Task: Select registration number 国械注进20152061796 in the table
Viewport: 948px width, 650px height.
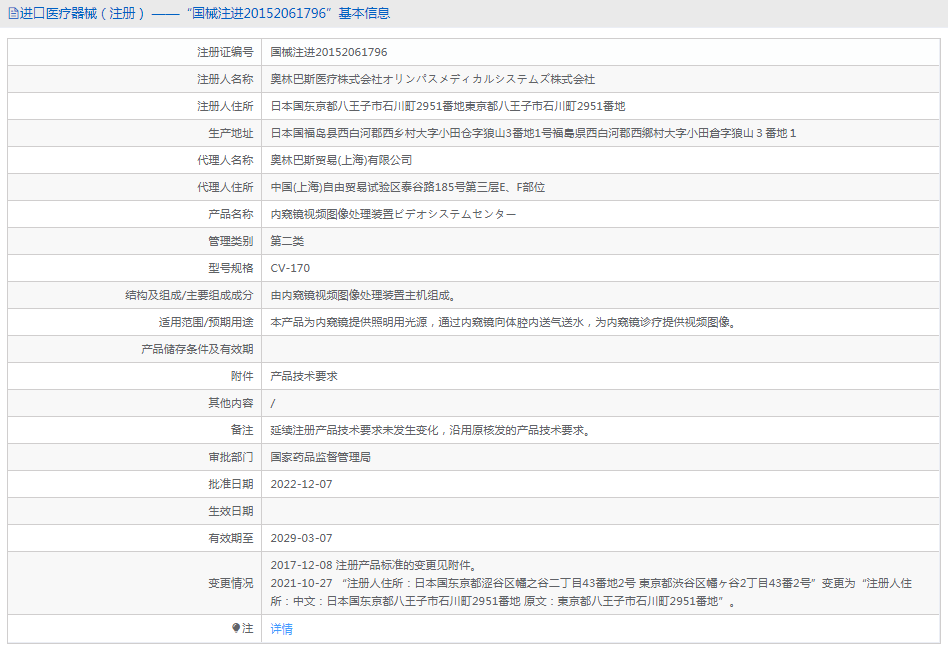Action: pos(329,52)
